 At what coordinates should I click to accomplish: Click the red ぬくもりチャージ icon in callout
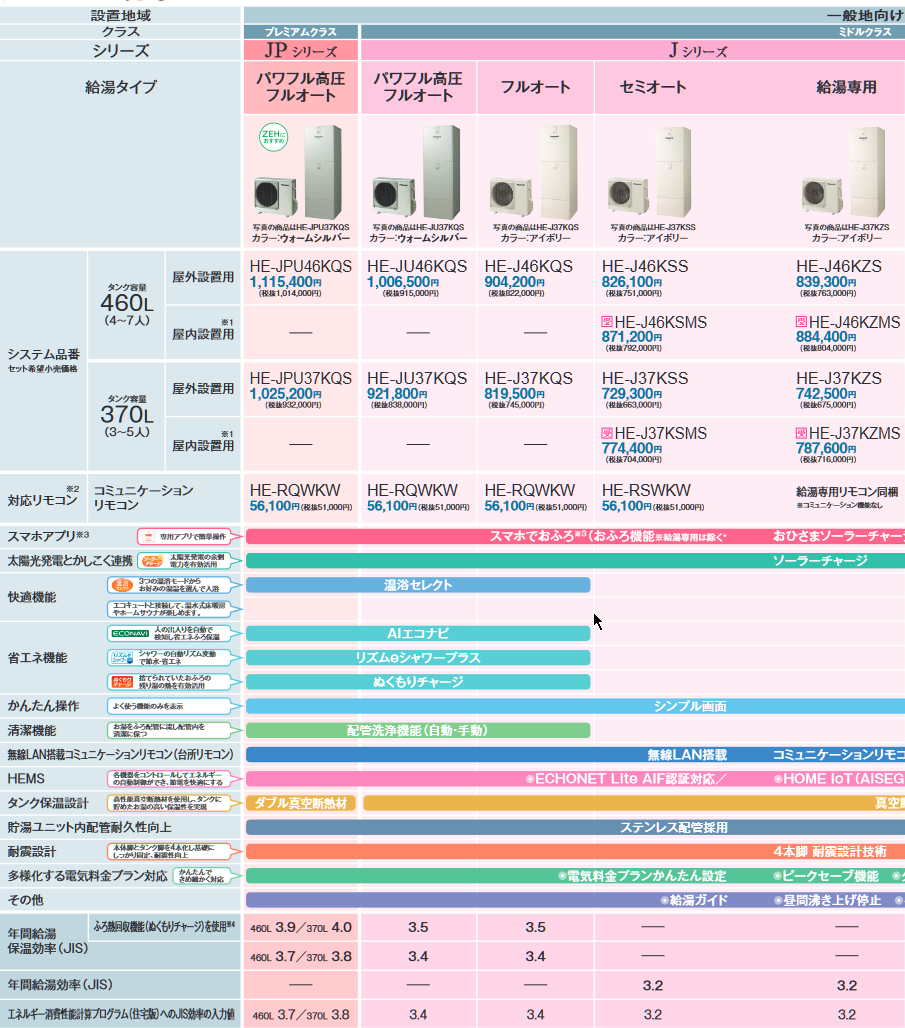(123, 682)
